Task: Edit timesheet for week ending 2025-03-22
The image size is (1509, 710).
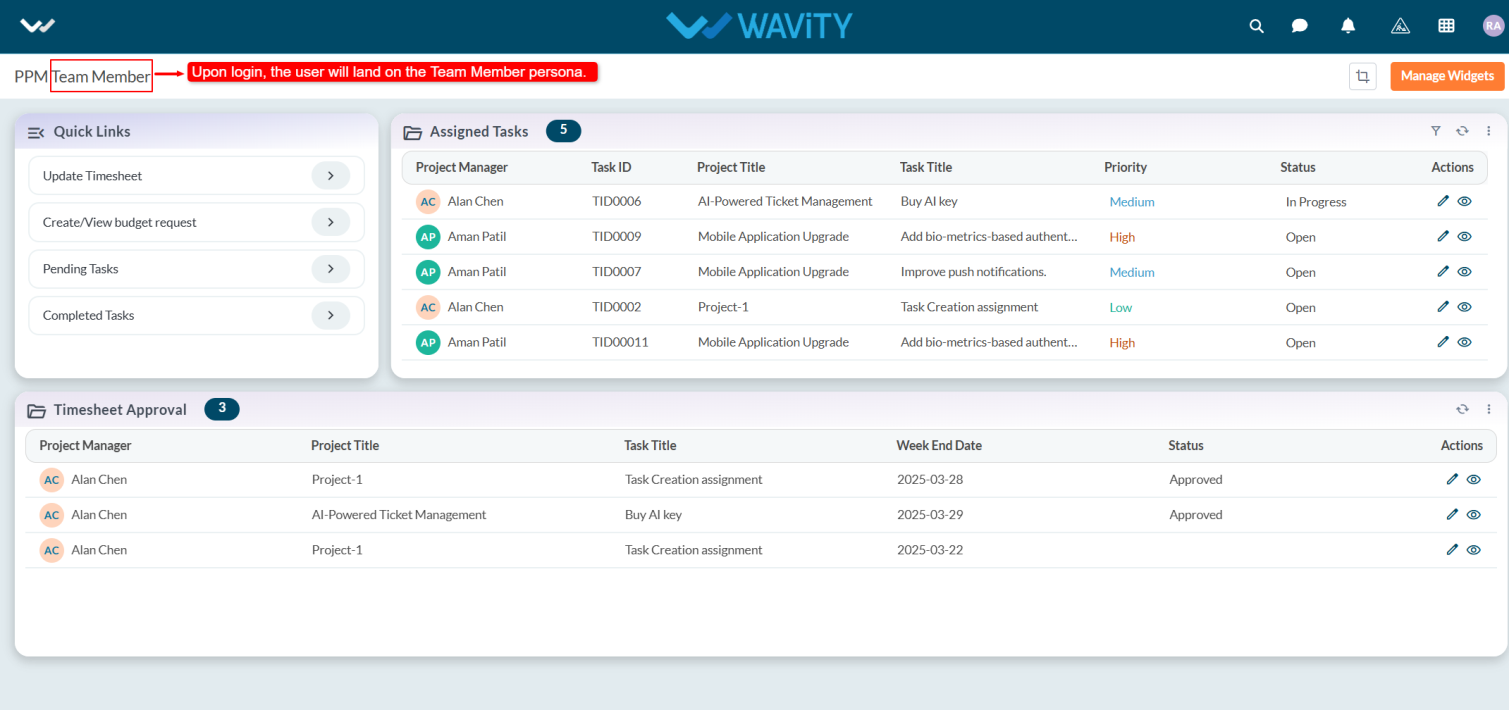Action: [1452, 549]
